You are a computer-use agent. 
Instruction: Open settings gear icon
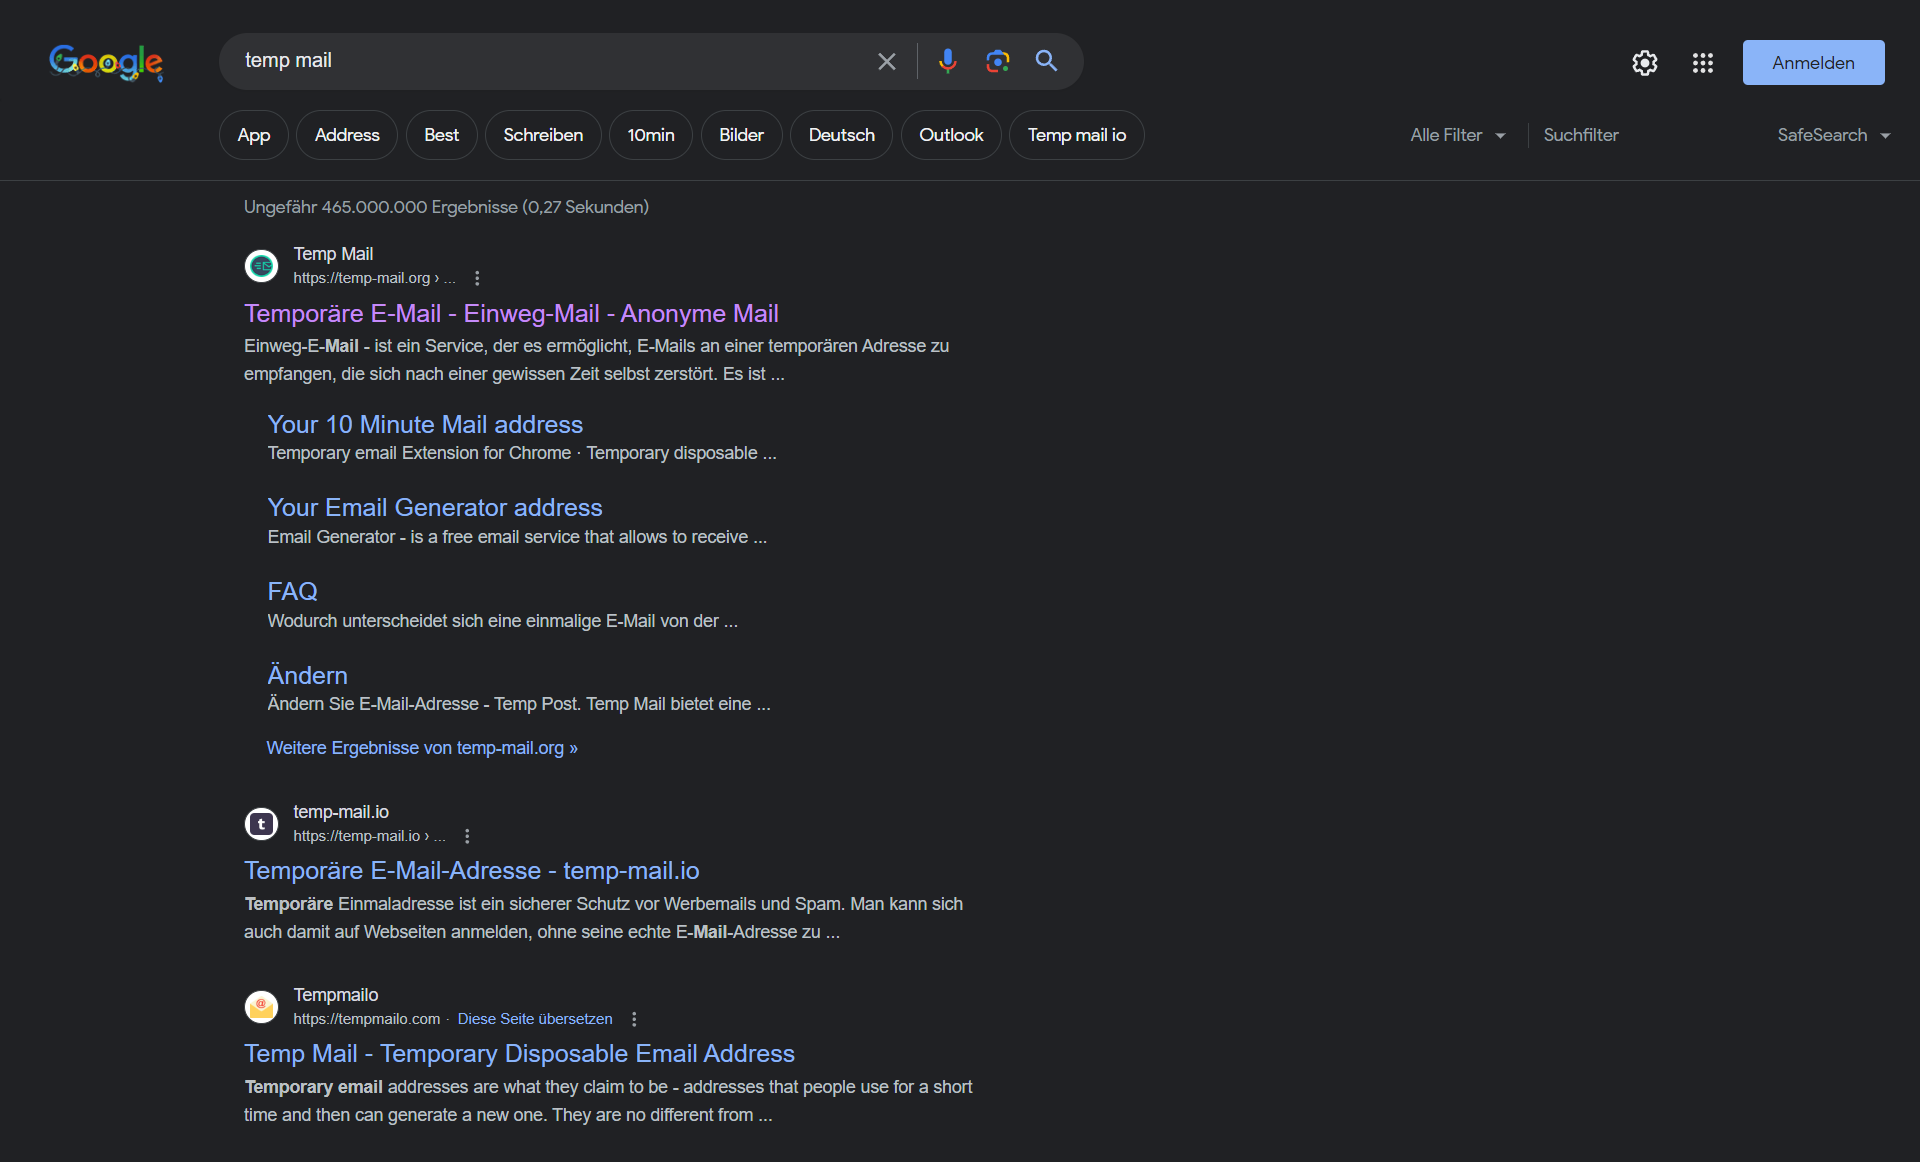(x=1644, y=63)
